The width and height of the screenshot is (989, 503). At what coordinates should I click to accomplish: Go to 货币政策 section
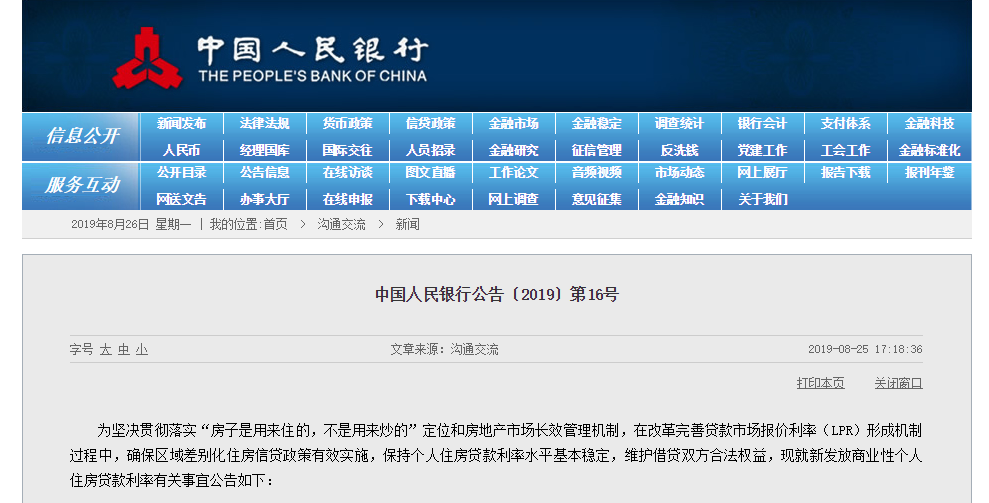coord(348,124)
